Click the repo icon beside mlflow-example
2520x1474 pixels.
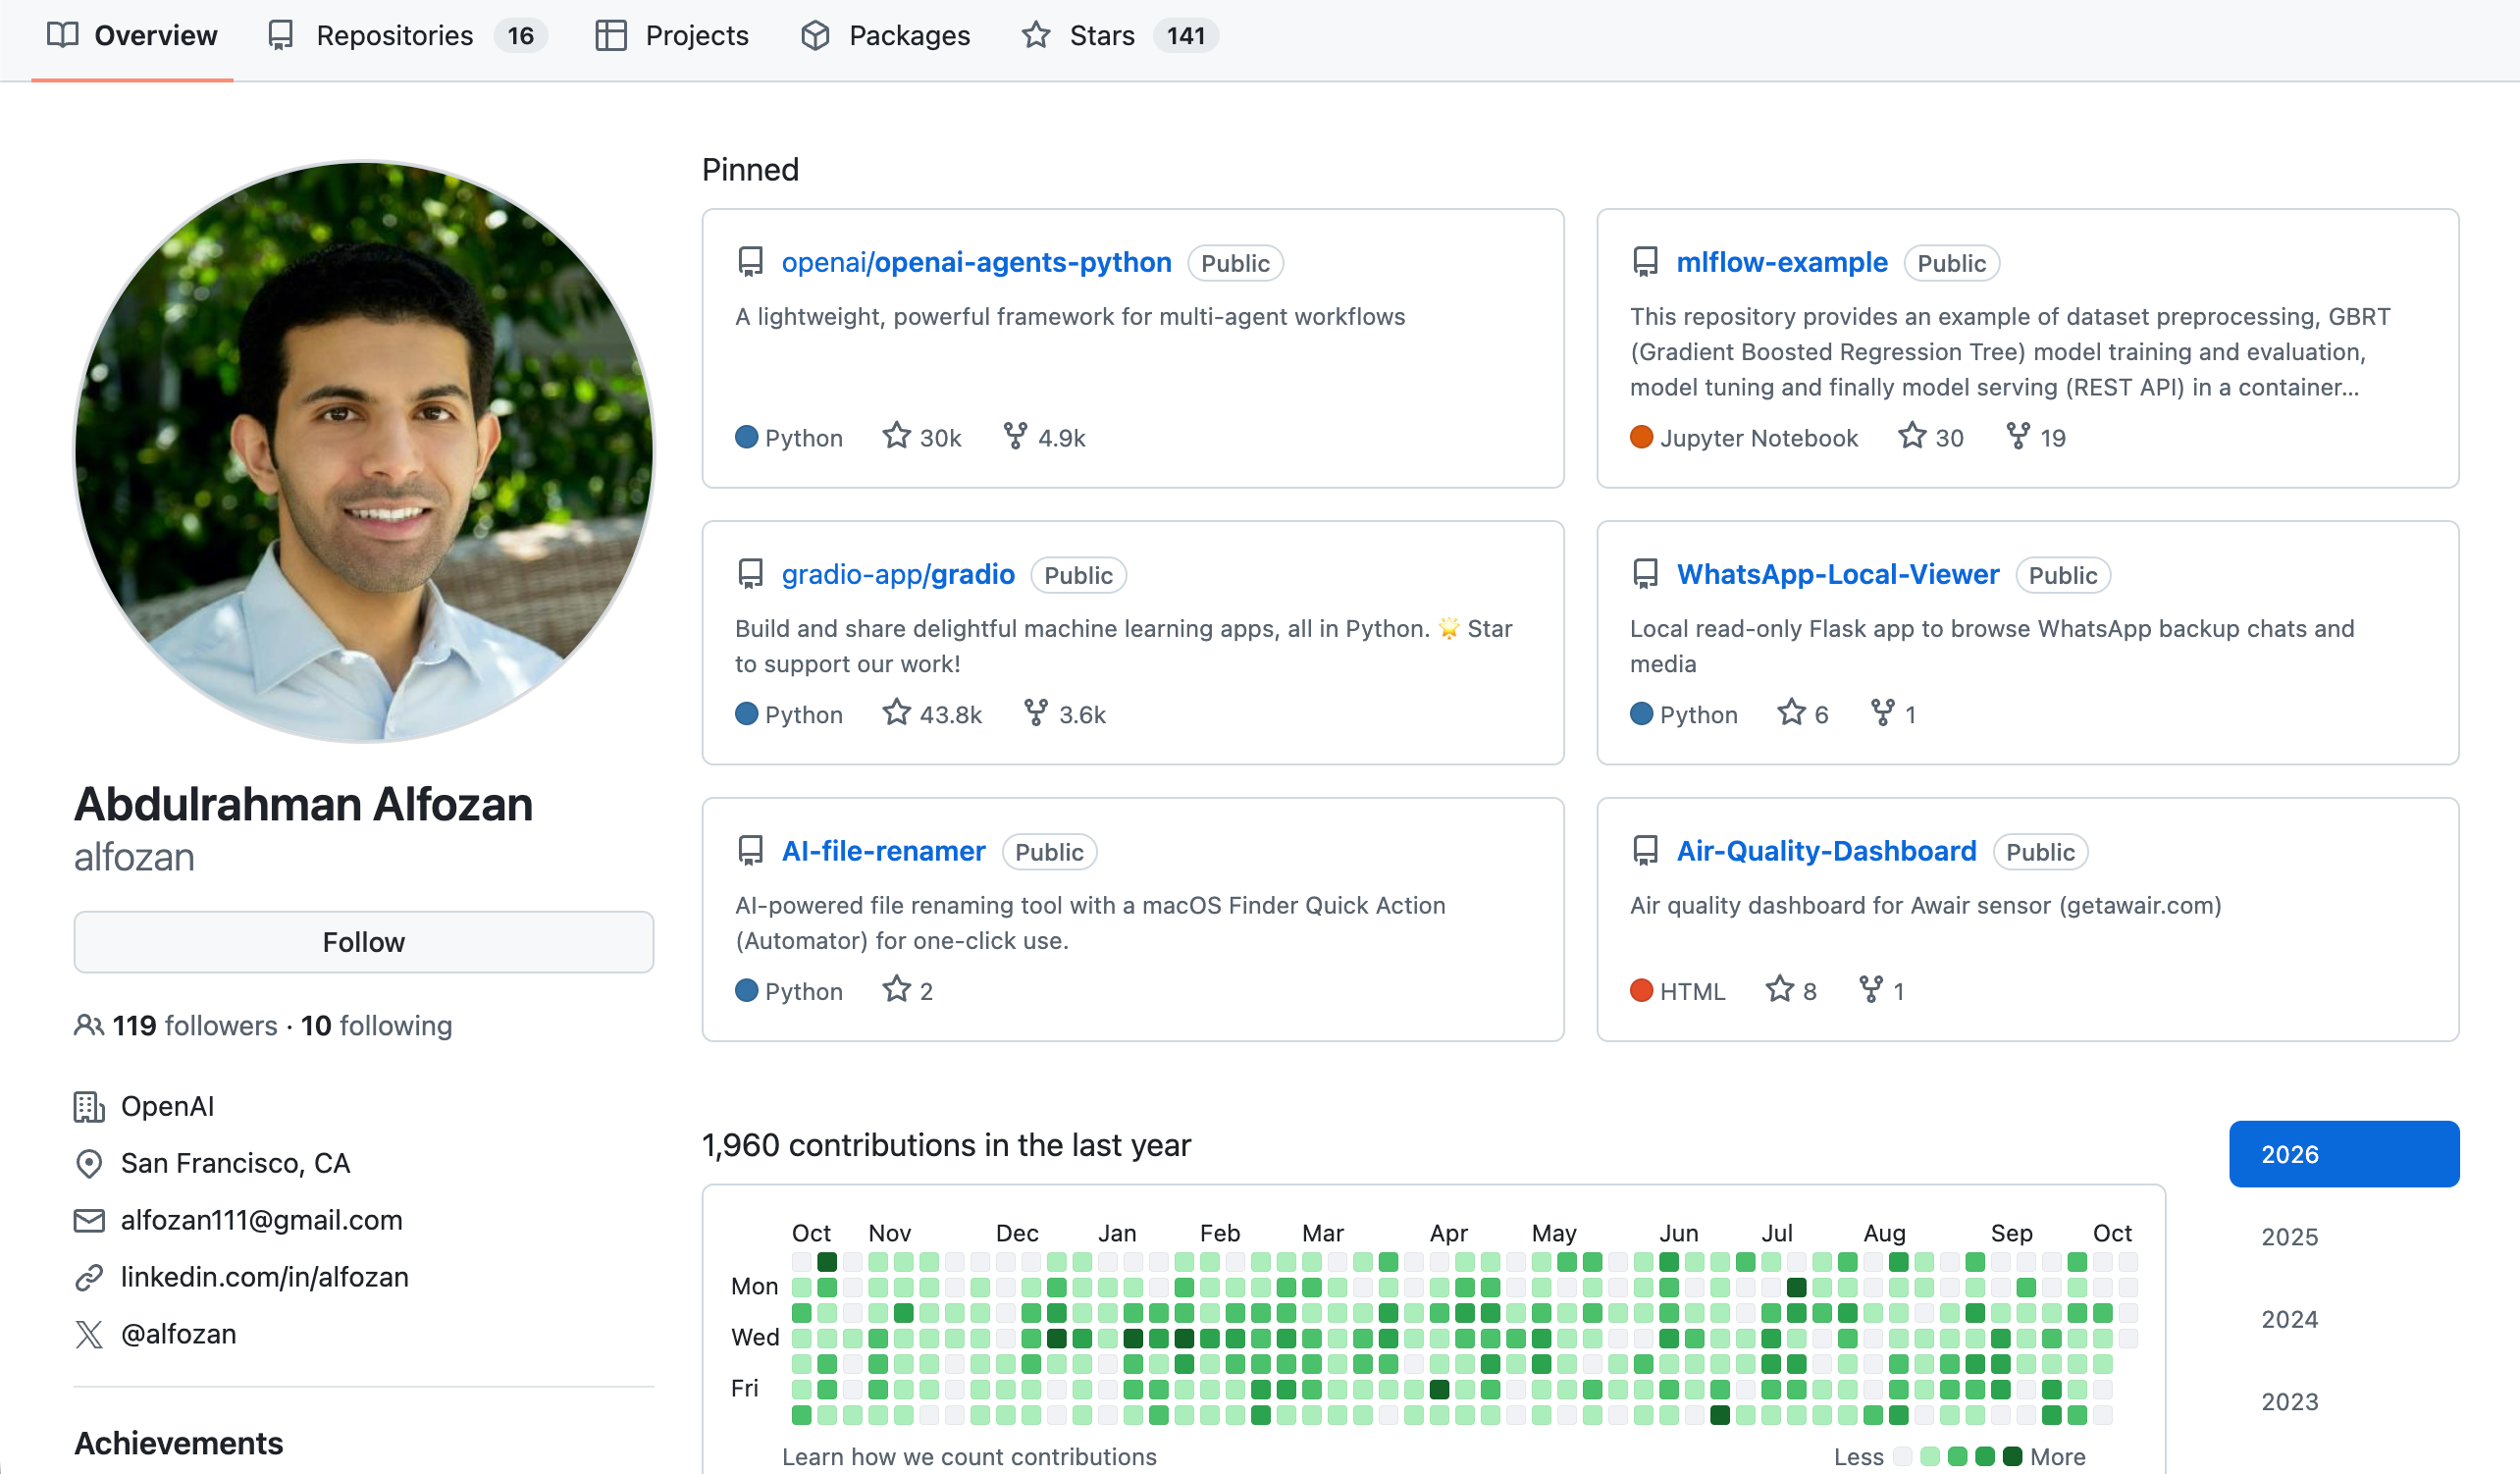(x=1645, y=263)
